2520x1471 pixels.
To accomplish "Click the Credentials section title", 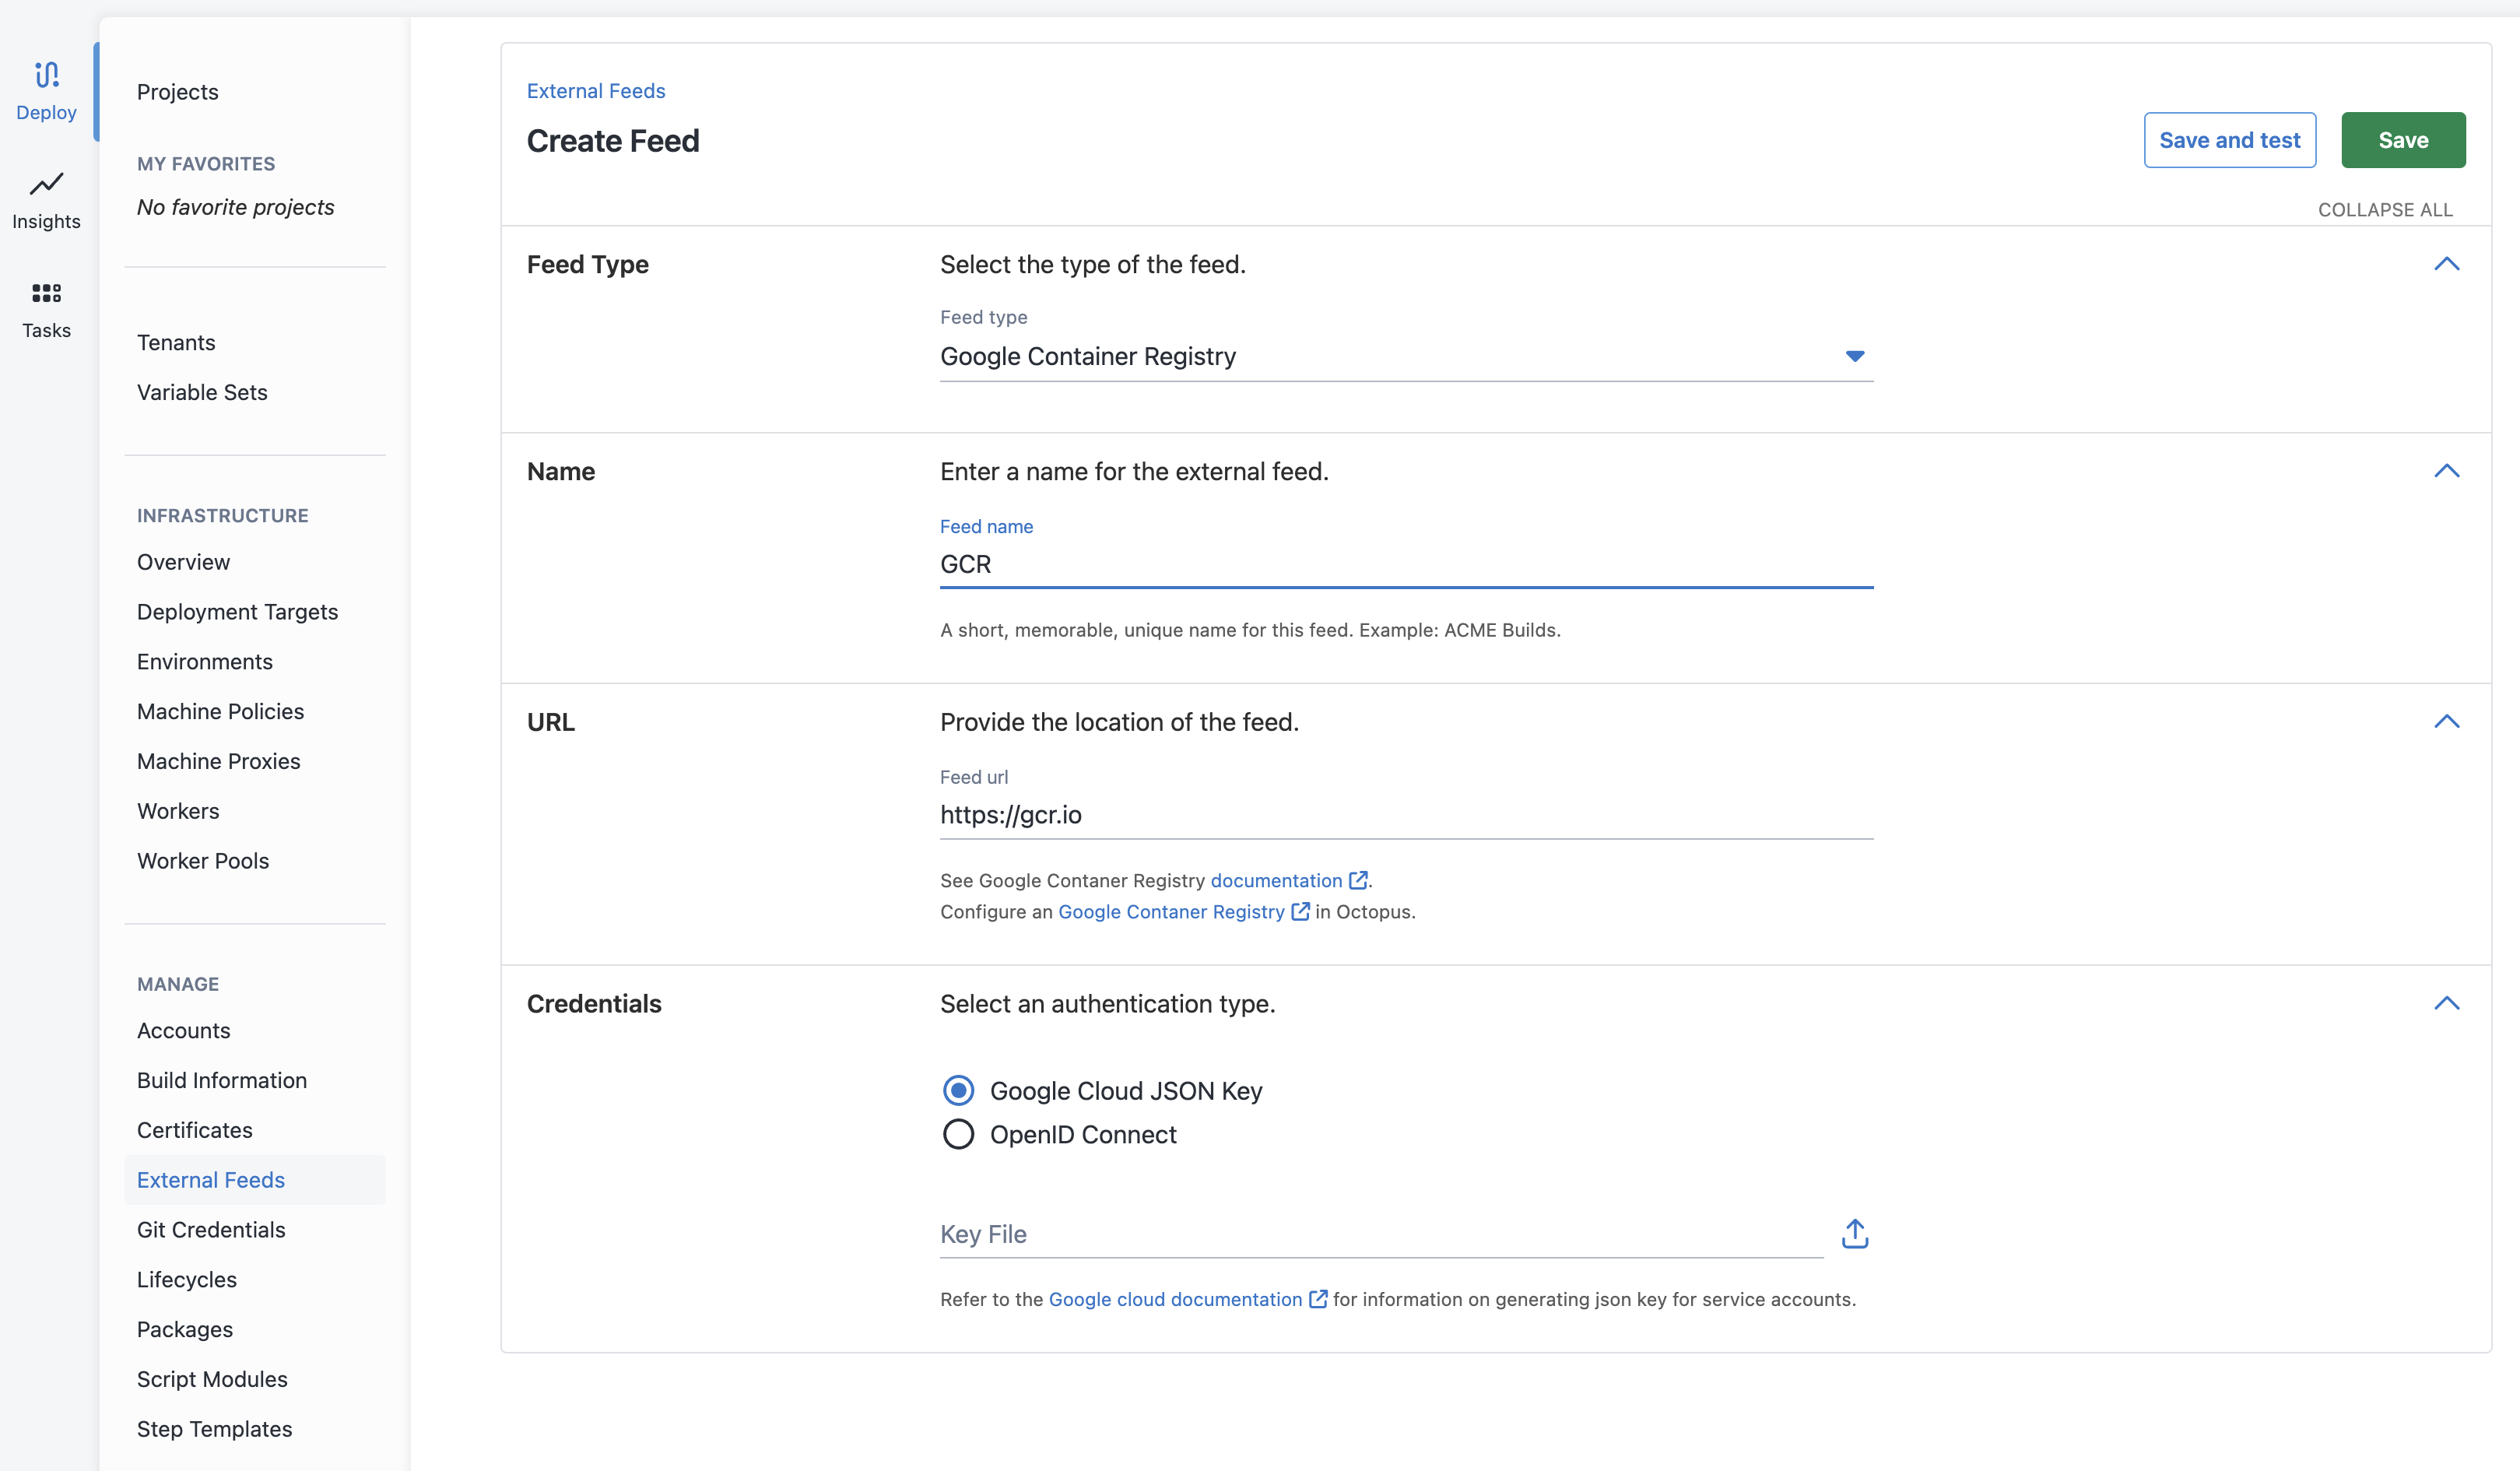I will tap(594, 1003).
